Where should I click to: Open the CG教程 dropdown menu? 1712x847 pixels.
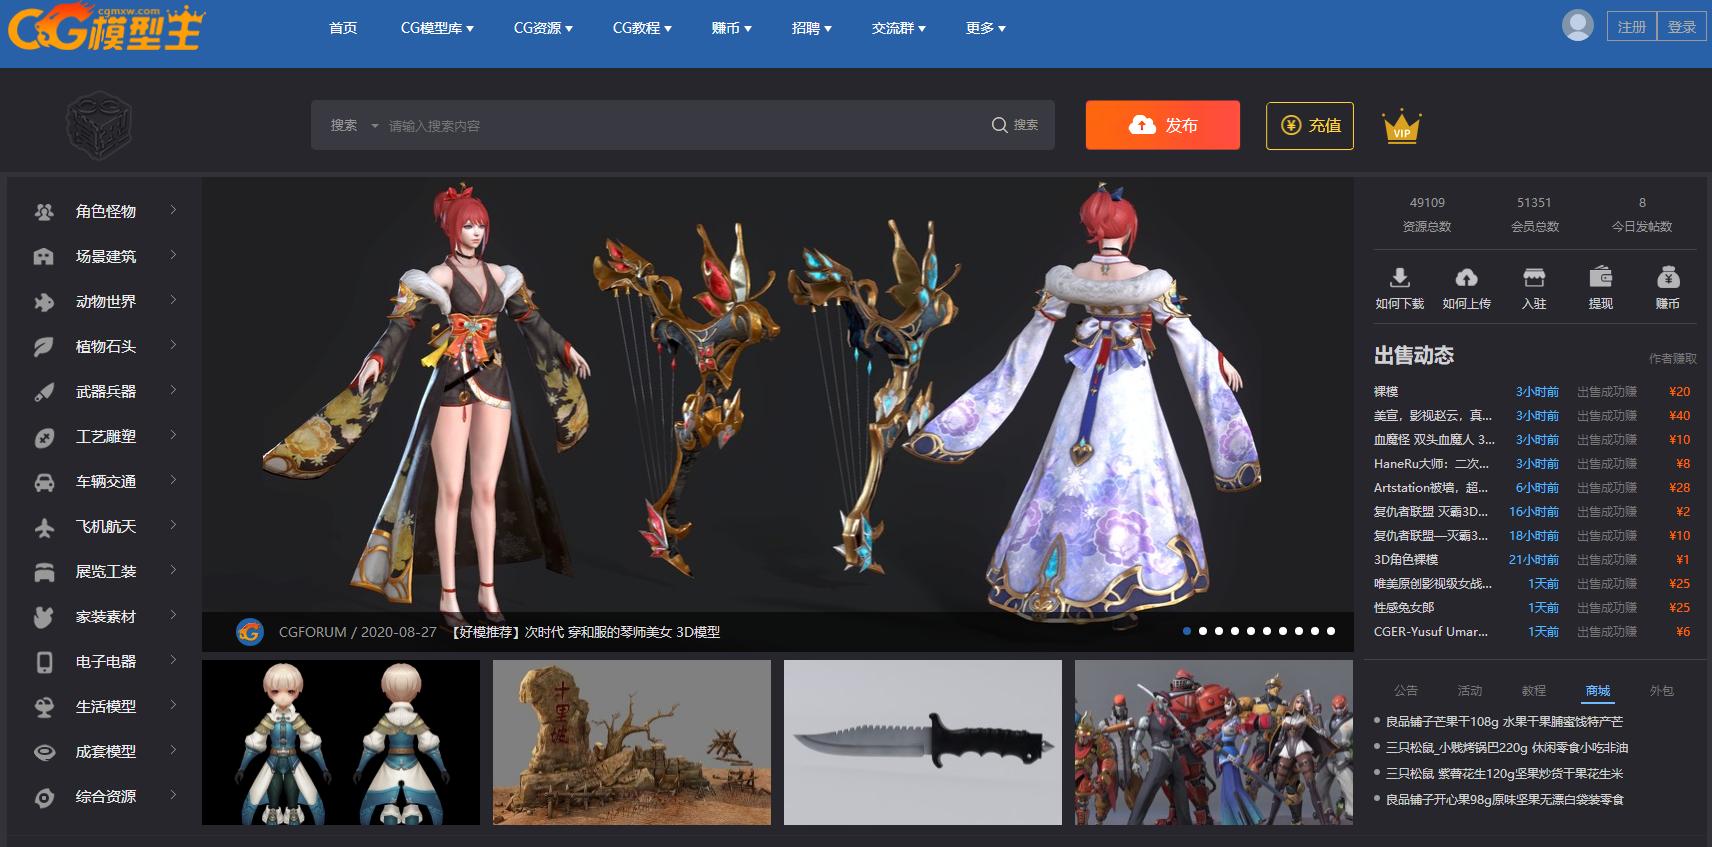coord(642,28)
